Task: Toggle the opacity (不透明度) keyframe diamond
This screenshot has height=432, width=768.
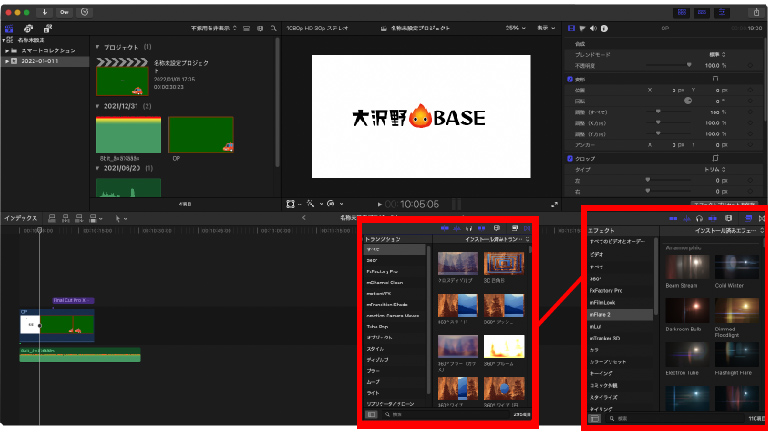Action: coord(750,66)
